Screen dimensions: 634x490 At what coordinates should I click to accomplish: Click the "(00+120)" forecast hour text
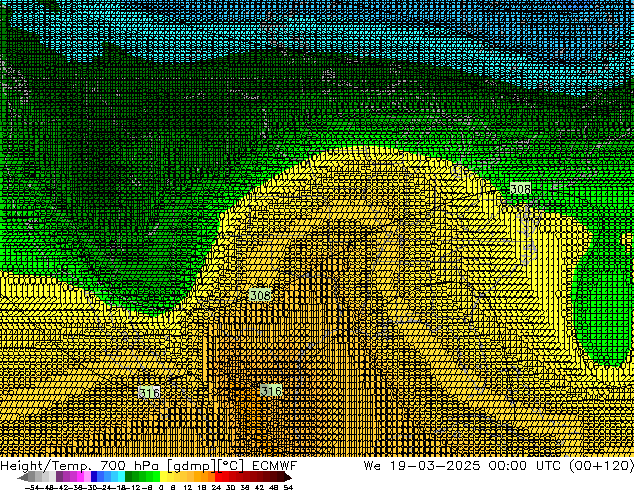[601, 466]
